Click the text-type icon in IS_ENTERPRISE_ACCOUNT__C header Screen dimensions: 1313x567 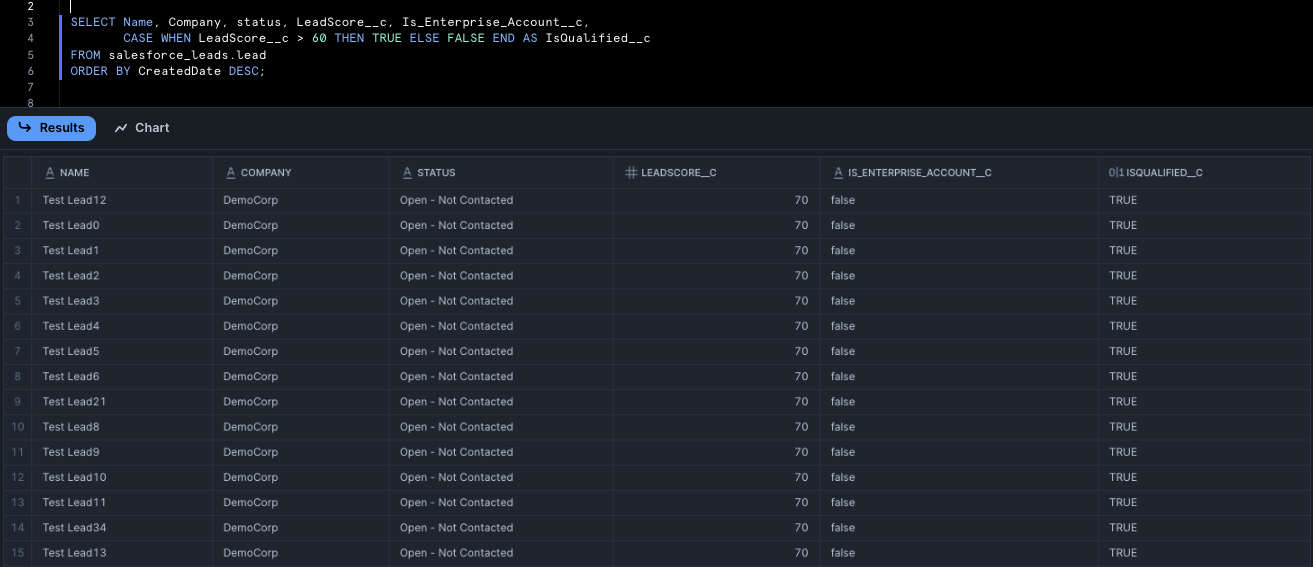point(838,173)
